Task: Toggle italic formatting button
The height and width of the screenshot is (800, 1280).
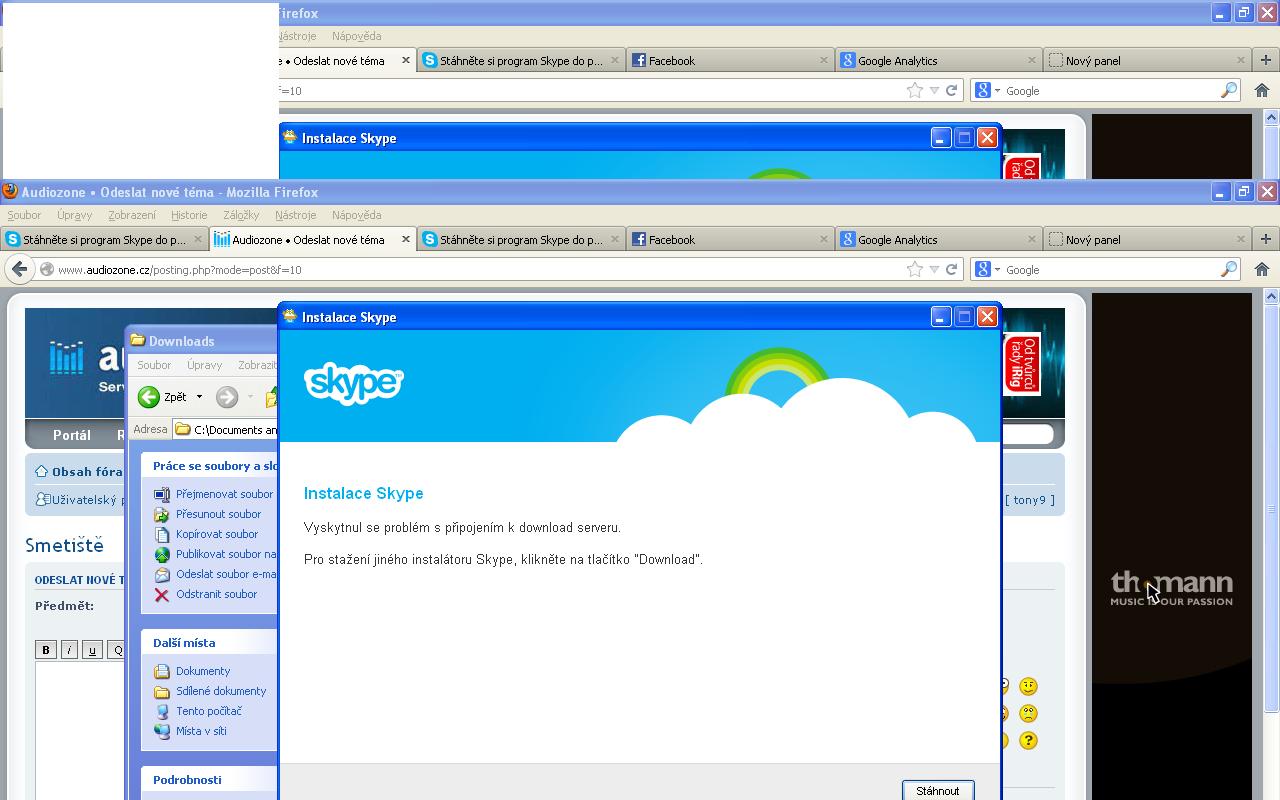Action: (x=68, y=649)
